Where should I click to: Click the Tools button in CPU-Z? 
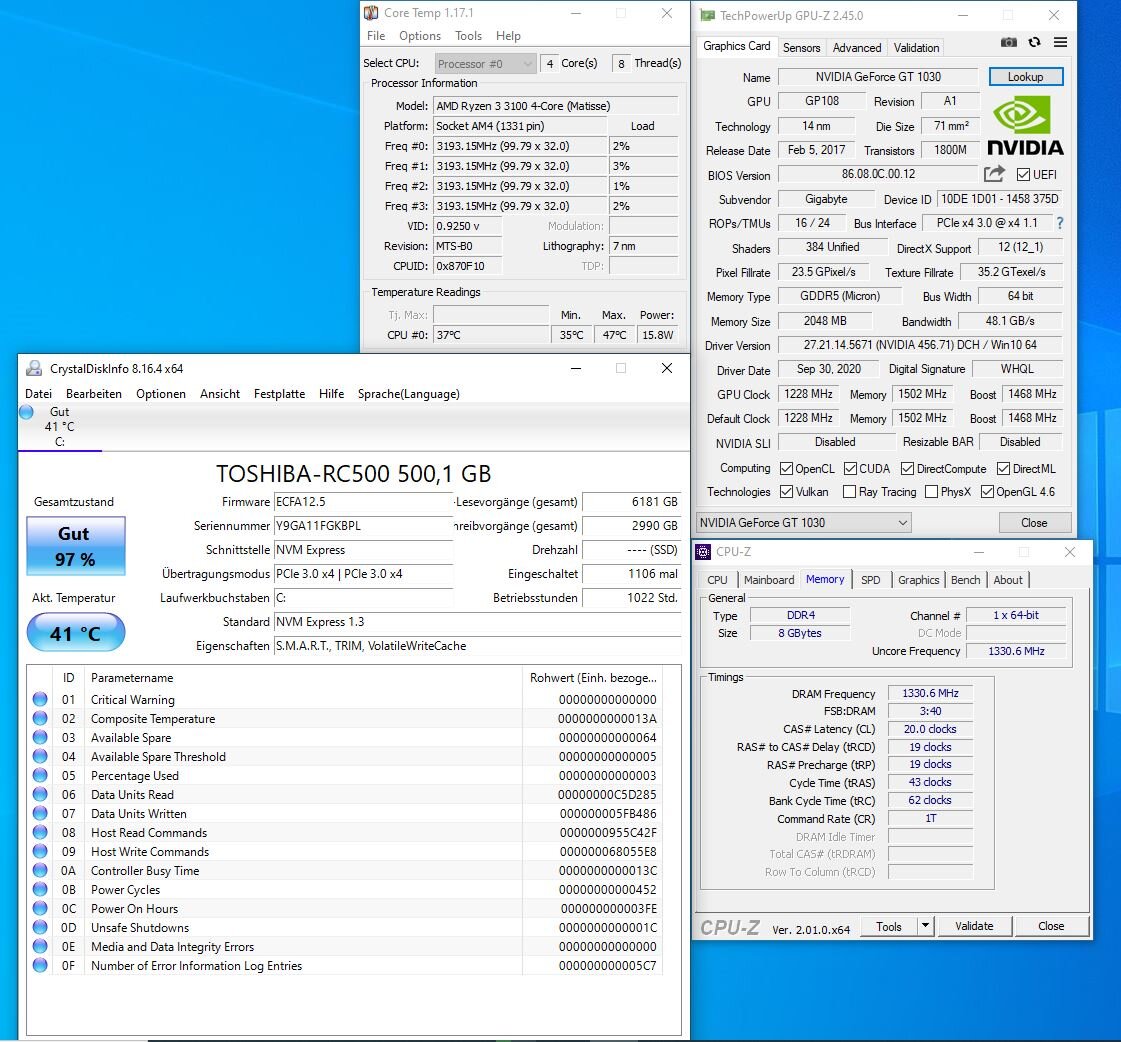tap(889, 925)
